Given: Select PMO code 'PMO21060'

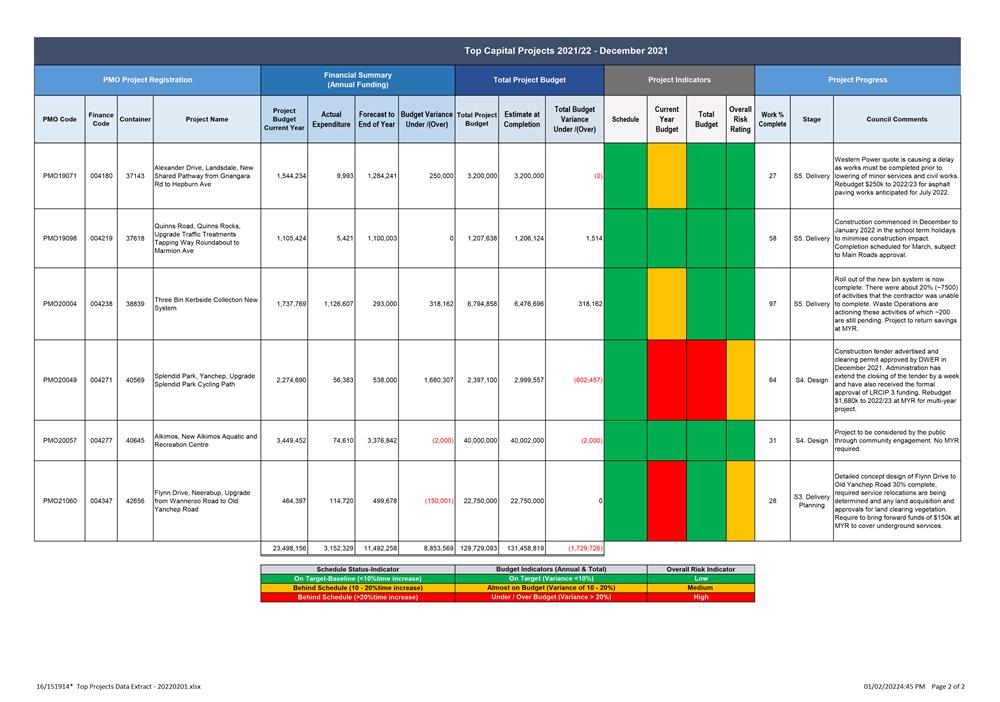Looking at the screenshot, I should (x=59, y=501).
